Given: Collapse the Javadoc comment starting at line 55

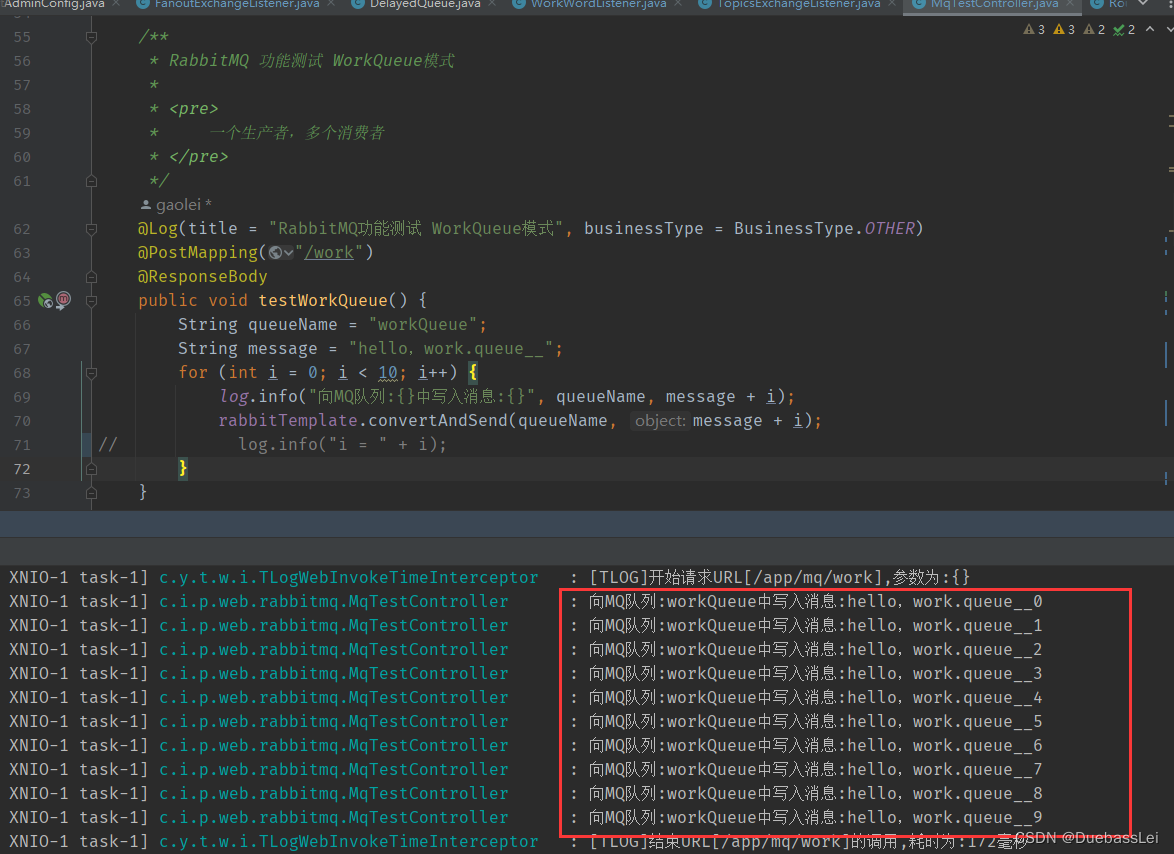Looking at the screenshot, I should [92, 37].
